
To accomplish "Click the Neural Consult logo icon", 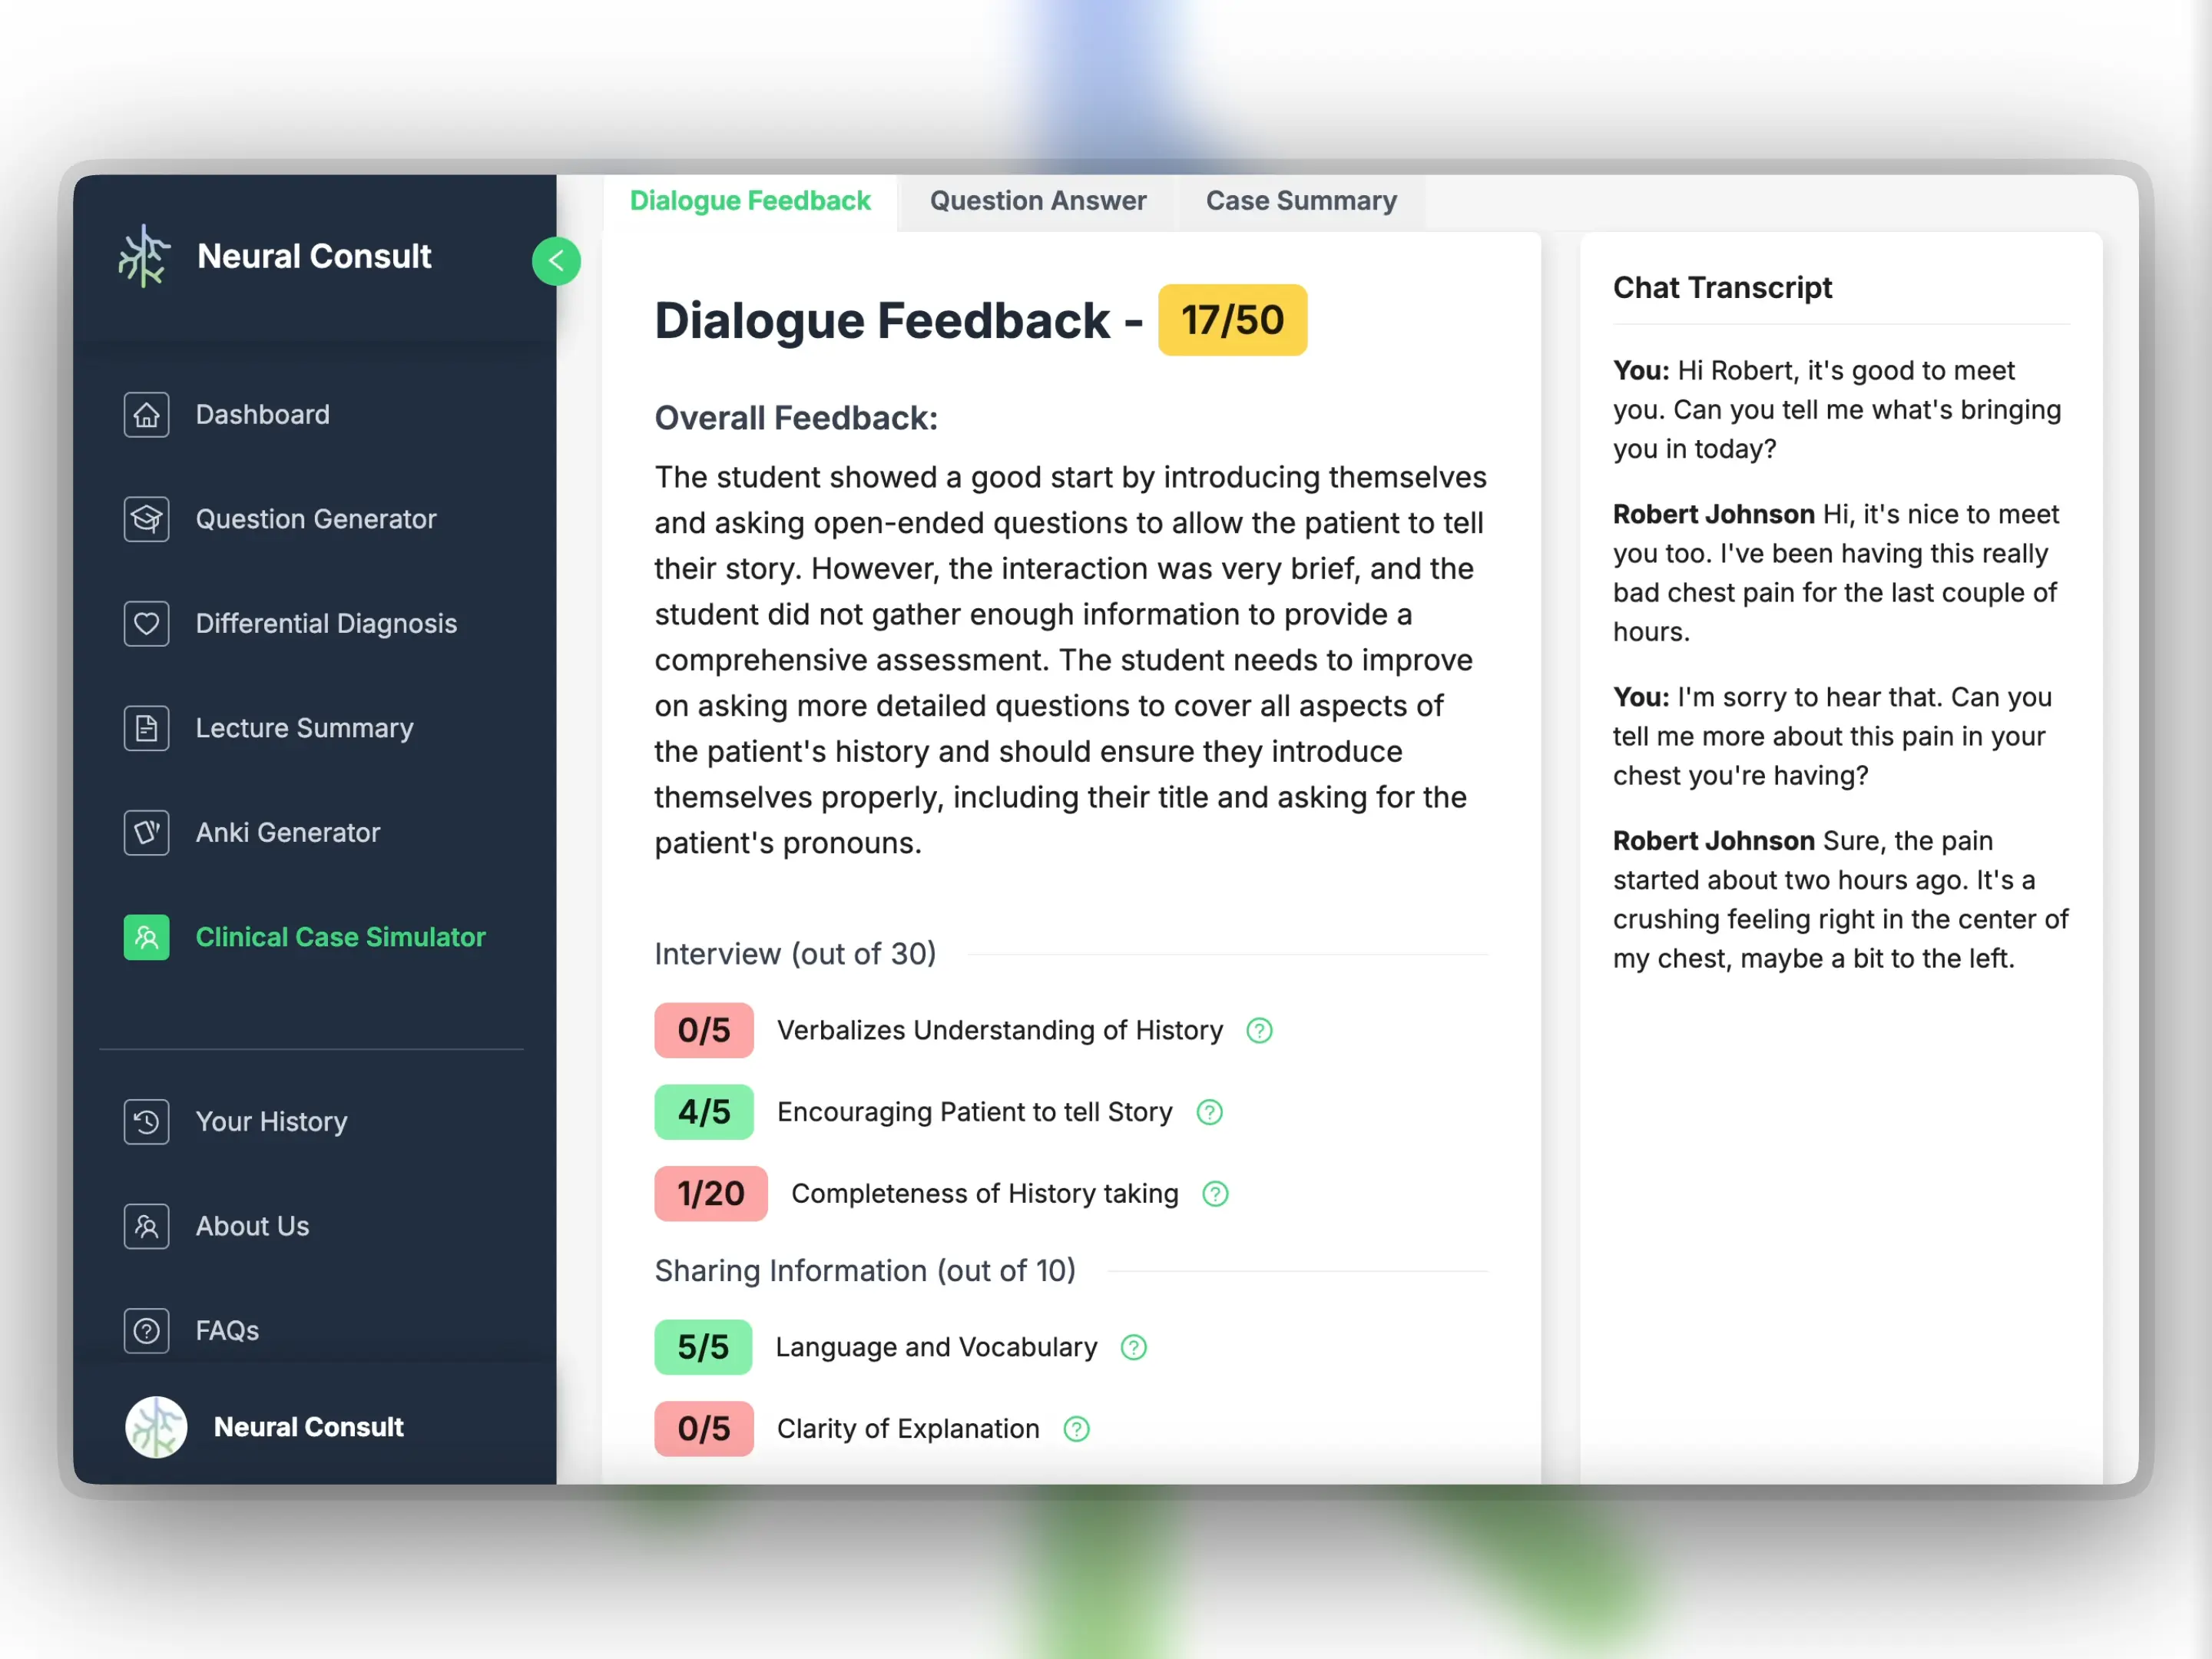I will (146, 257).
